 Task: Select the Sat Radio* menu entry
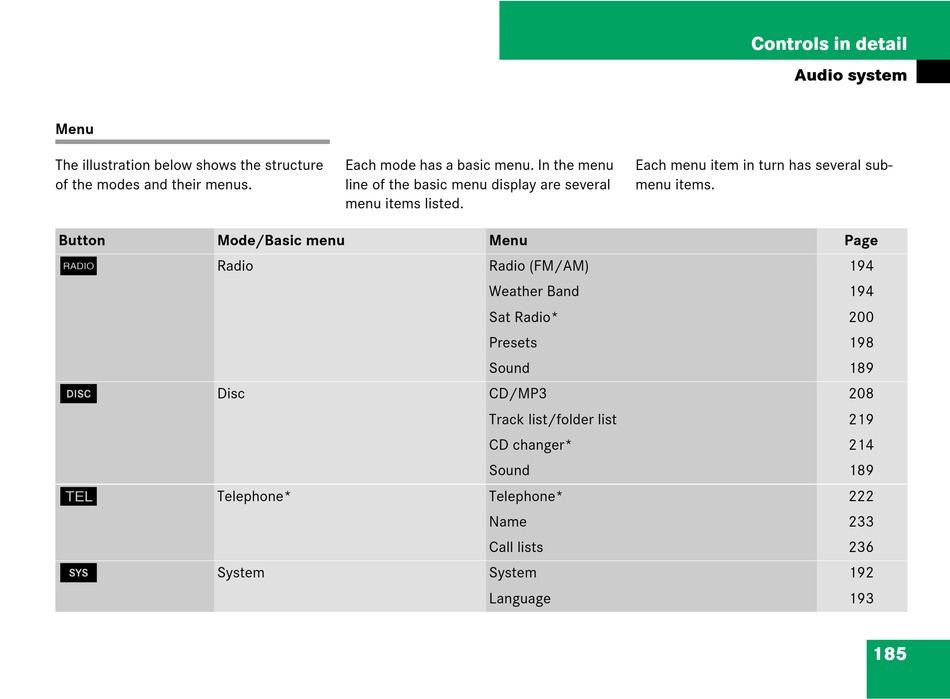click(x=523, y=317)
